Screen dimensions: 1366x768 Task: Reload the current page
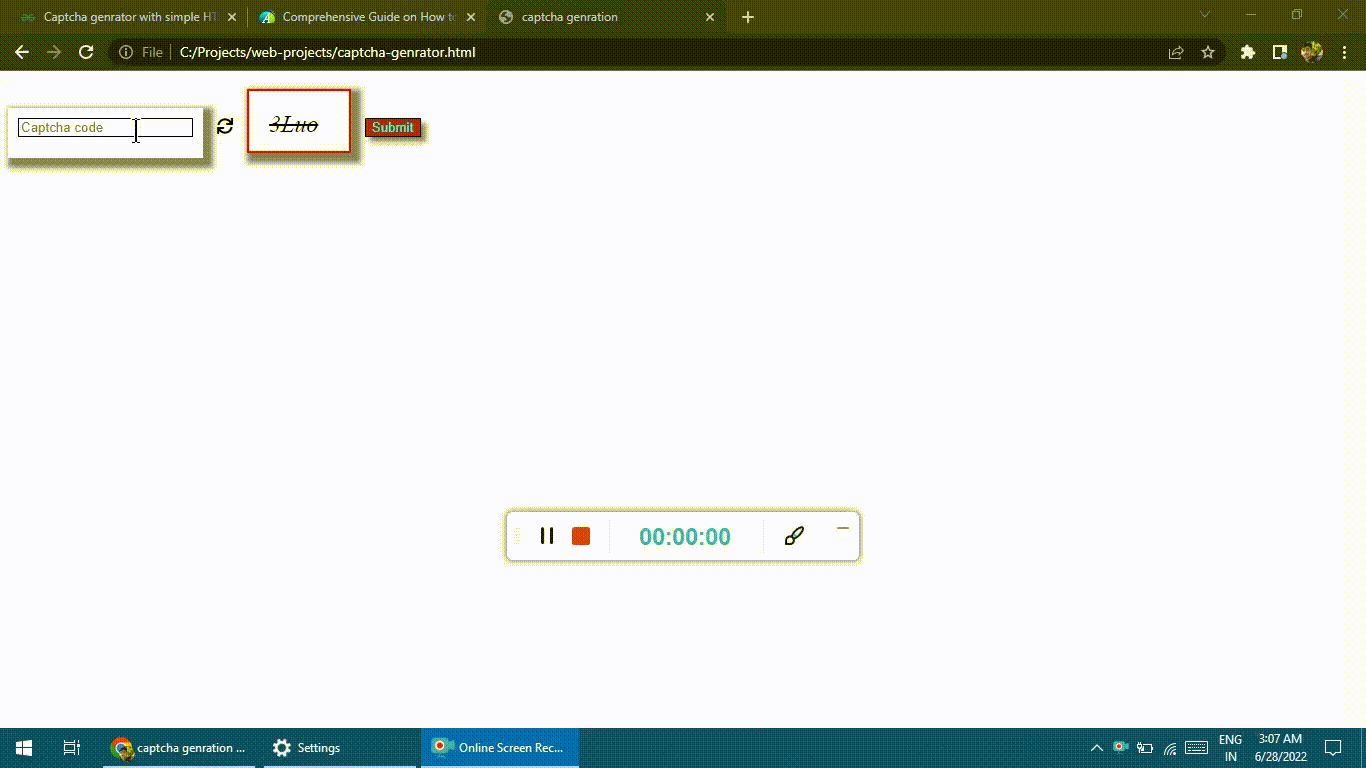pyautogui.click(x=86, y=52)
